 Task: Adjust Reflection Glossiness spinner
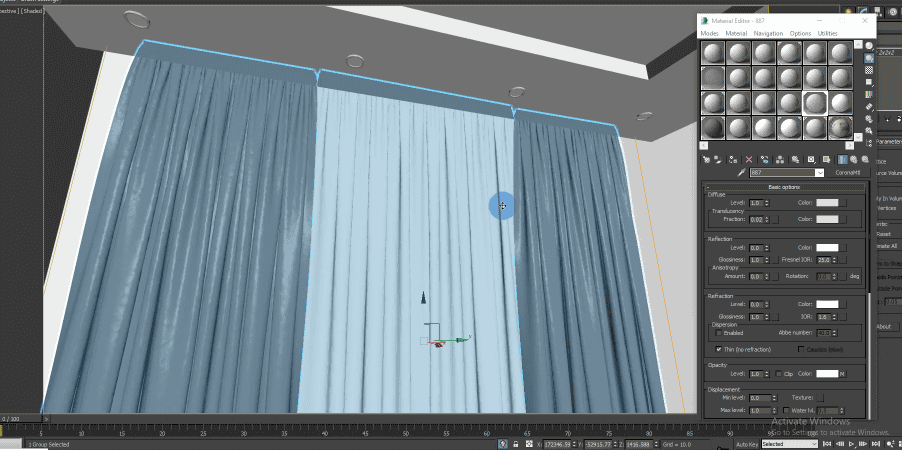pos(767,260)
